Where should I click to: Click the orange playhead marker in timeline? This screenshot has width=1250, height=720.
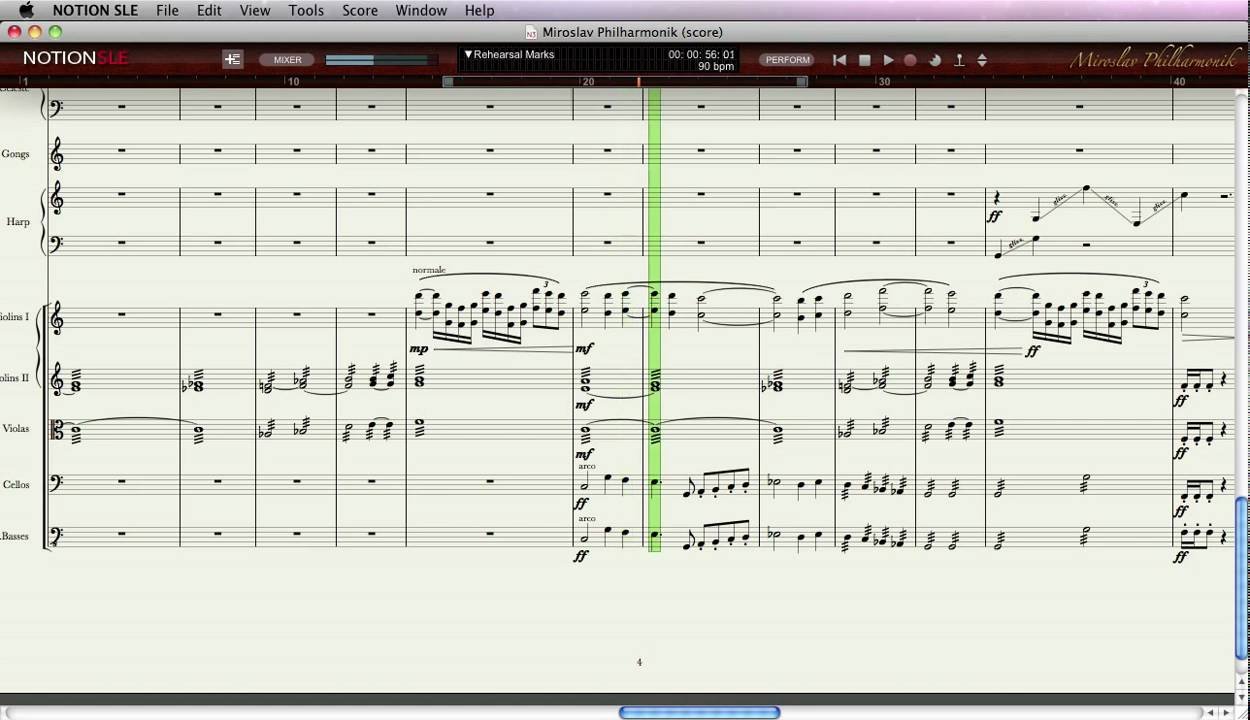(638, 82)
